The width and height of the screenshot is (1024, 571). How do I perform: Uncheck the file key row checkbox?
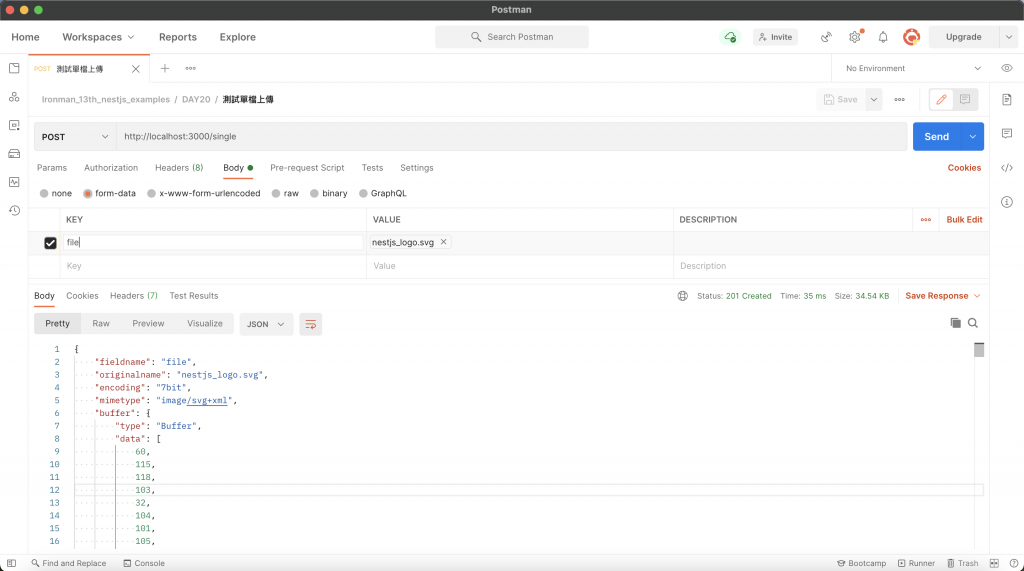point(50,243)
